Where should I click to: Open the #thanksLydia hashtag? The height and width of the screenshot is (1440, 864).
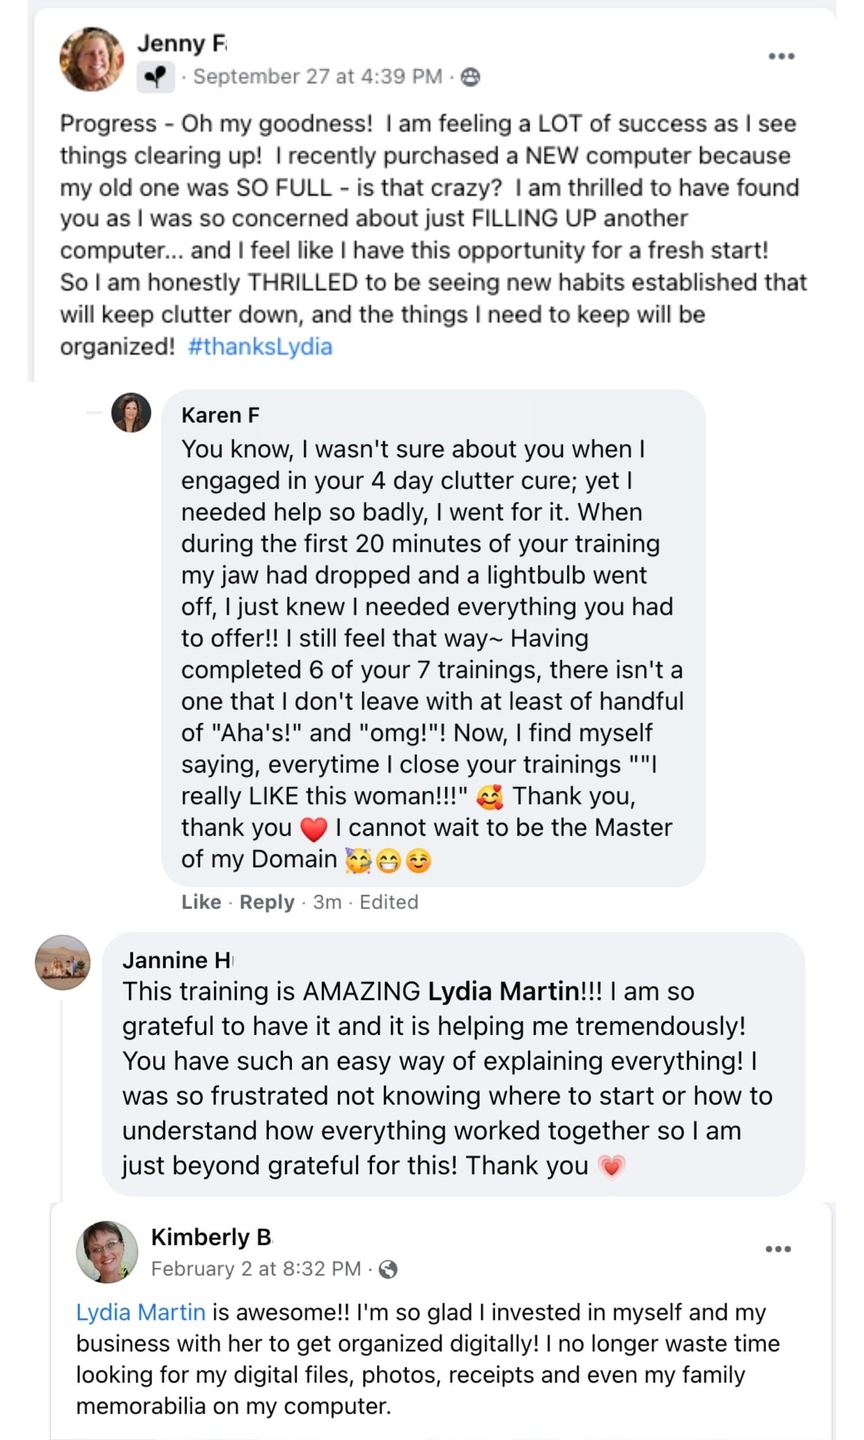point(260,347)
